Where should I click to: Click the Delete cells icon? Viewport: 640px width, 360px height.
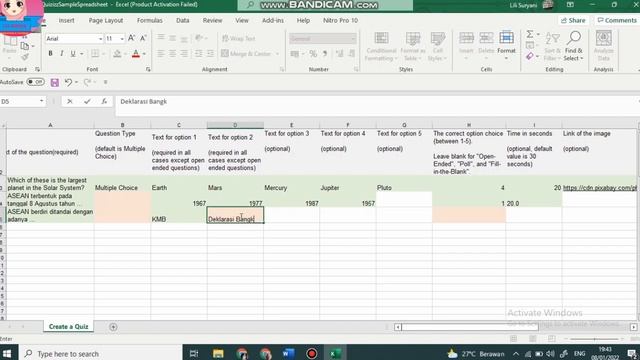tap(486, 38)
